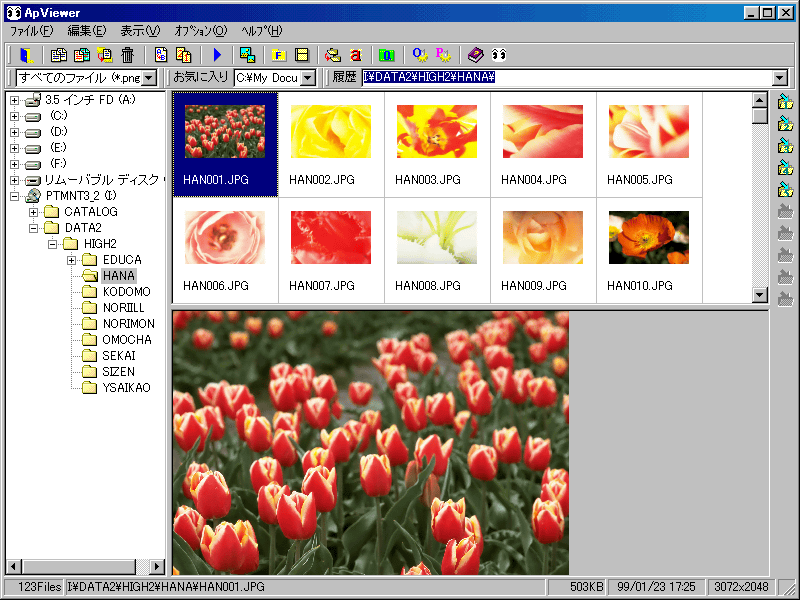The width and height of the screenshot is (800, 600).
Task: Click the exit door icon in toolbar
Action: [x=26, y=55]
